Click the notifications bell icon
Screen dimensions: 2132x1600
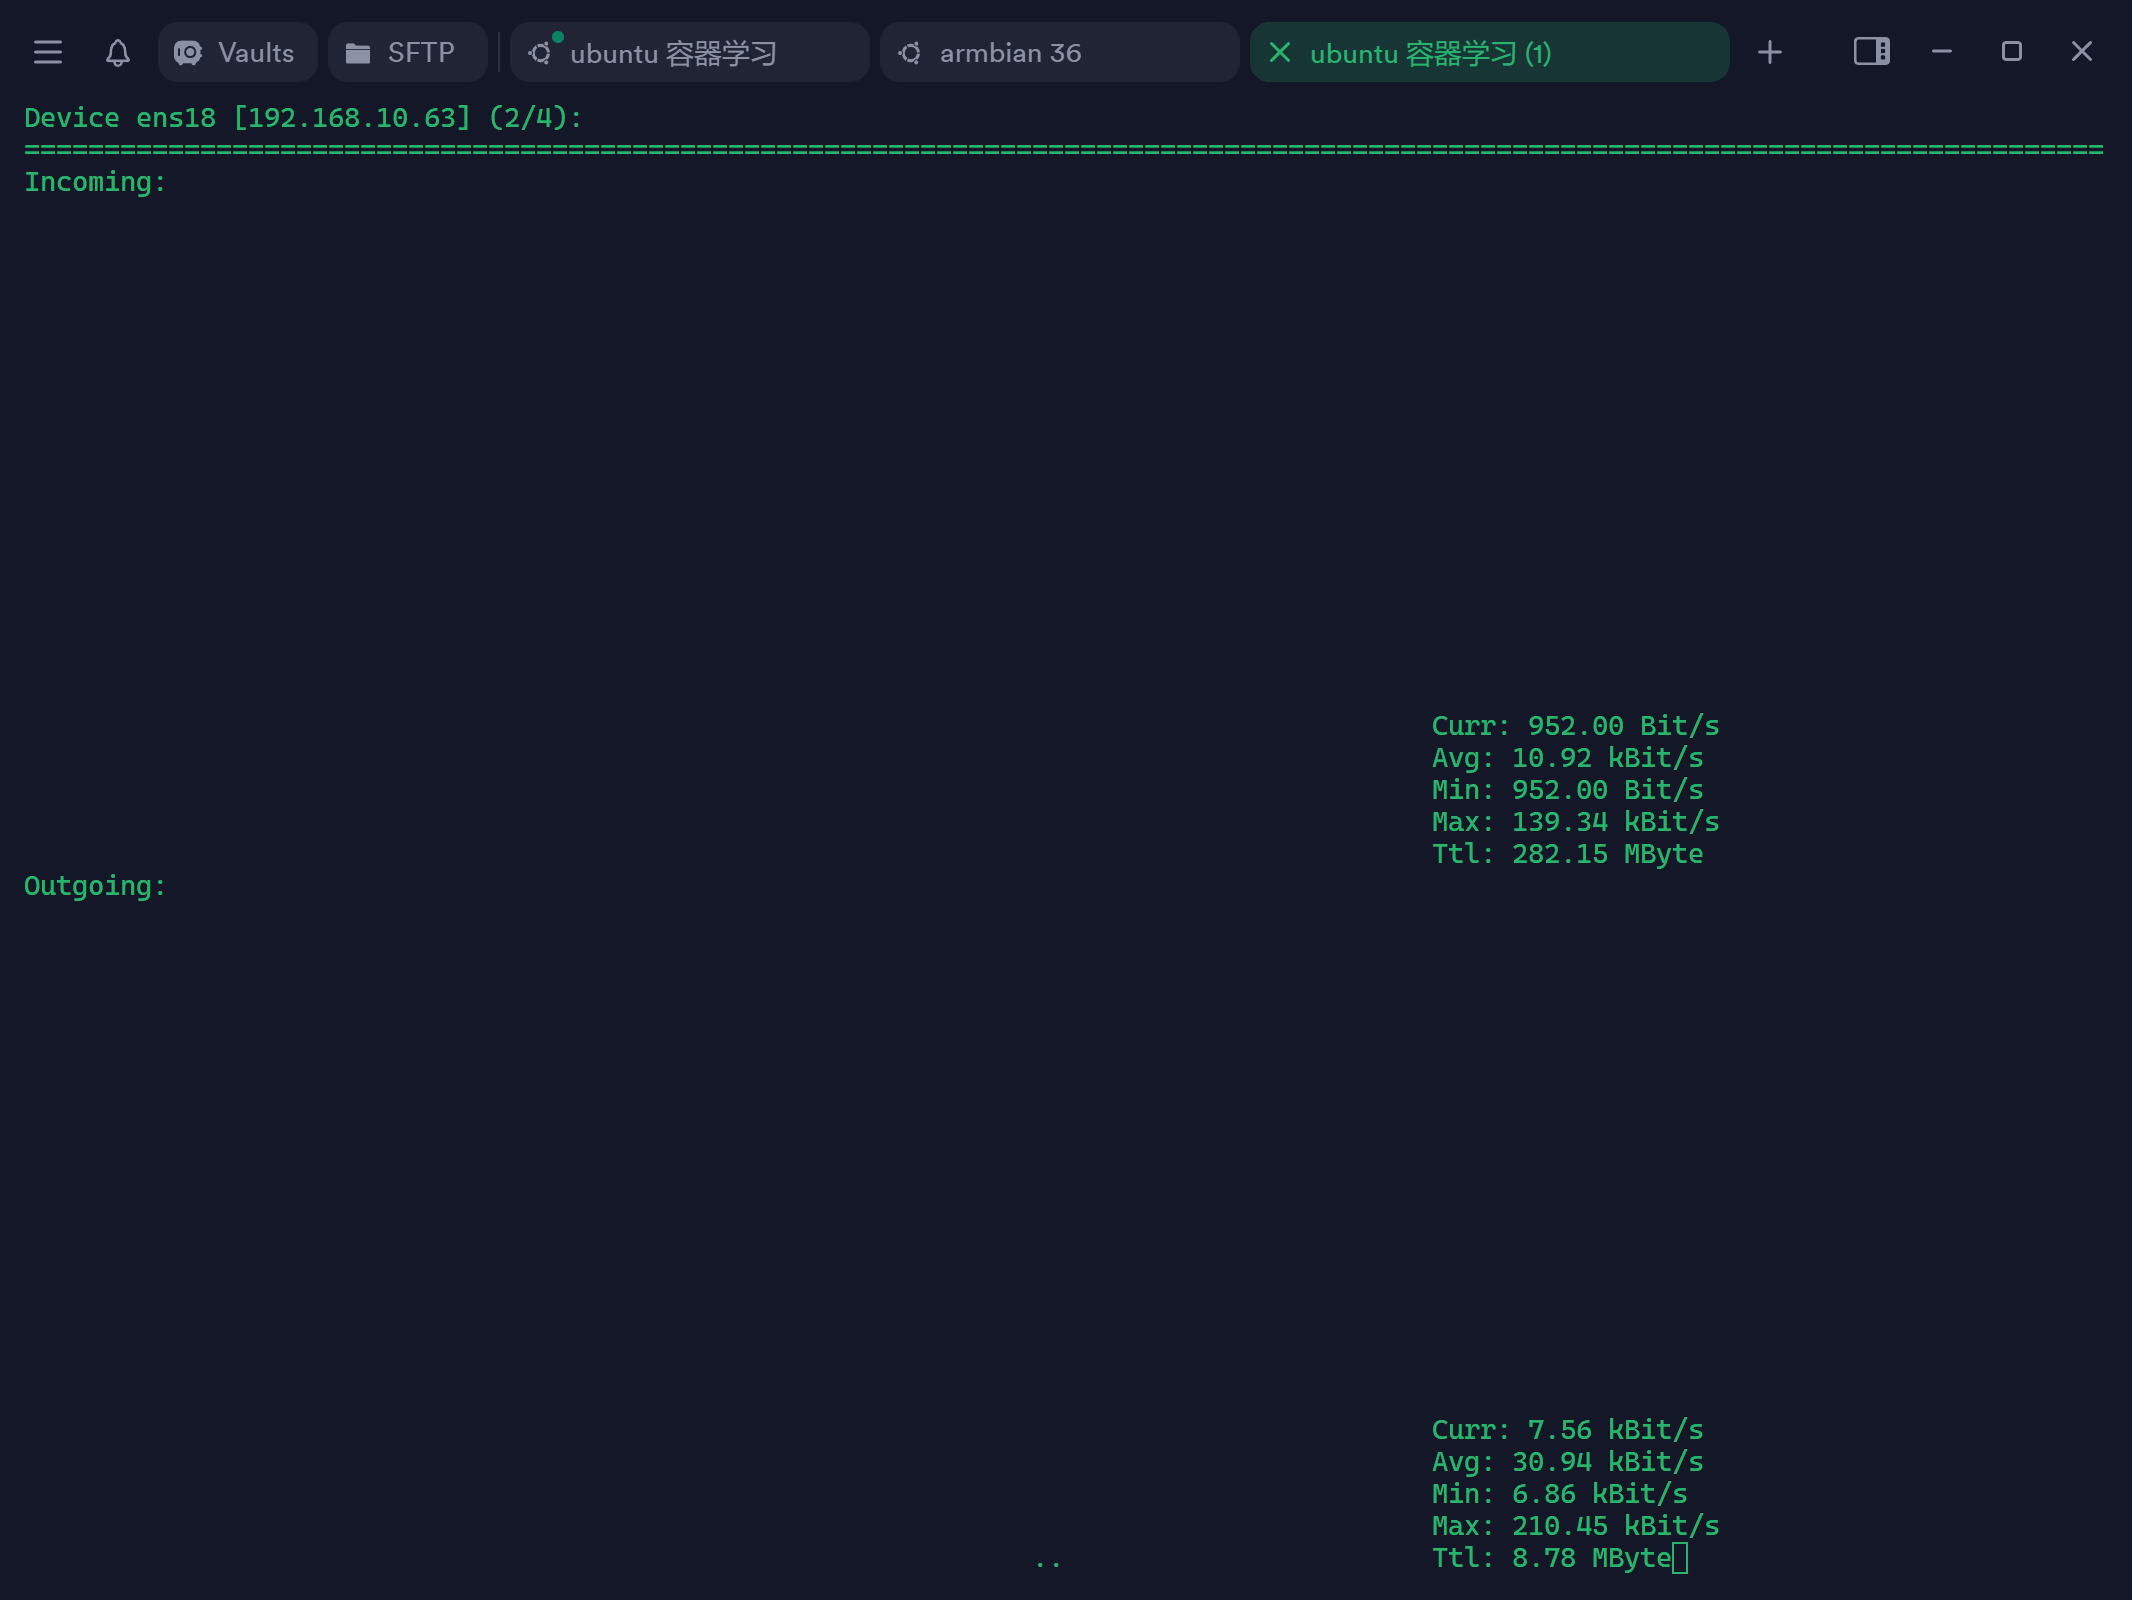(117, 52)
